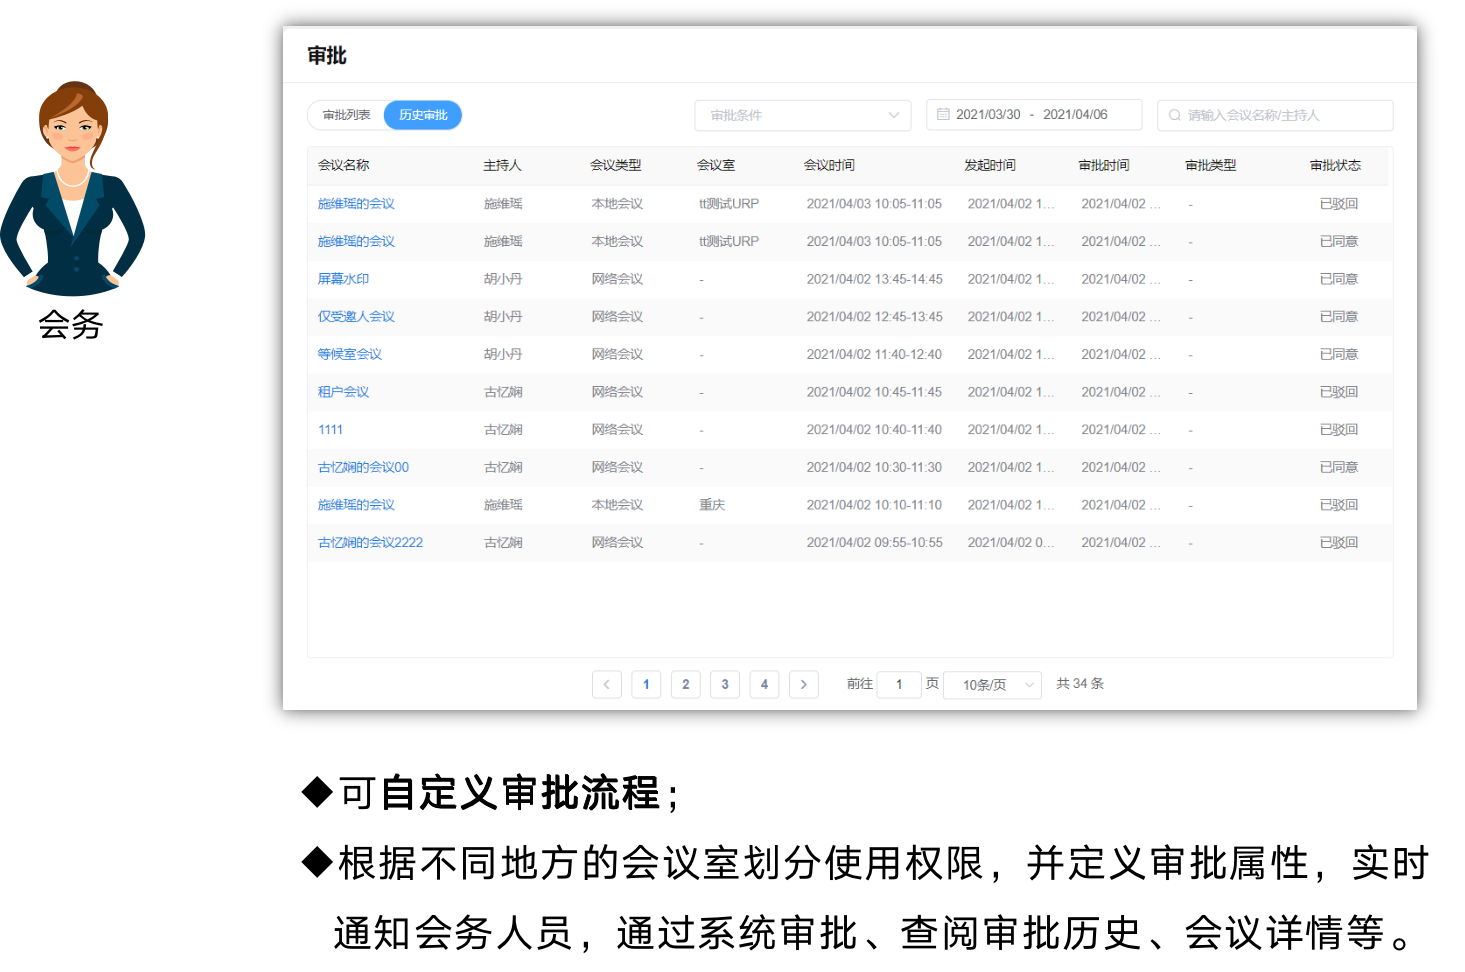Click the go-to page number input
The image size is (1465, 972).
898,684
